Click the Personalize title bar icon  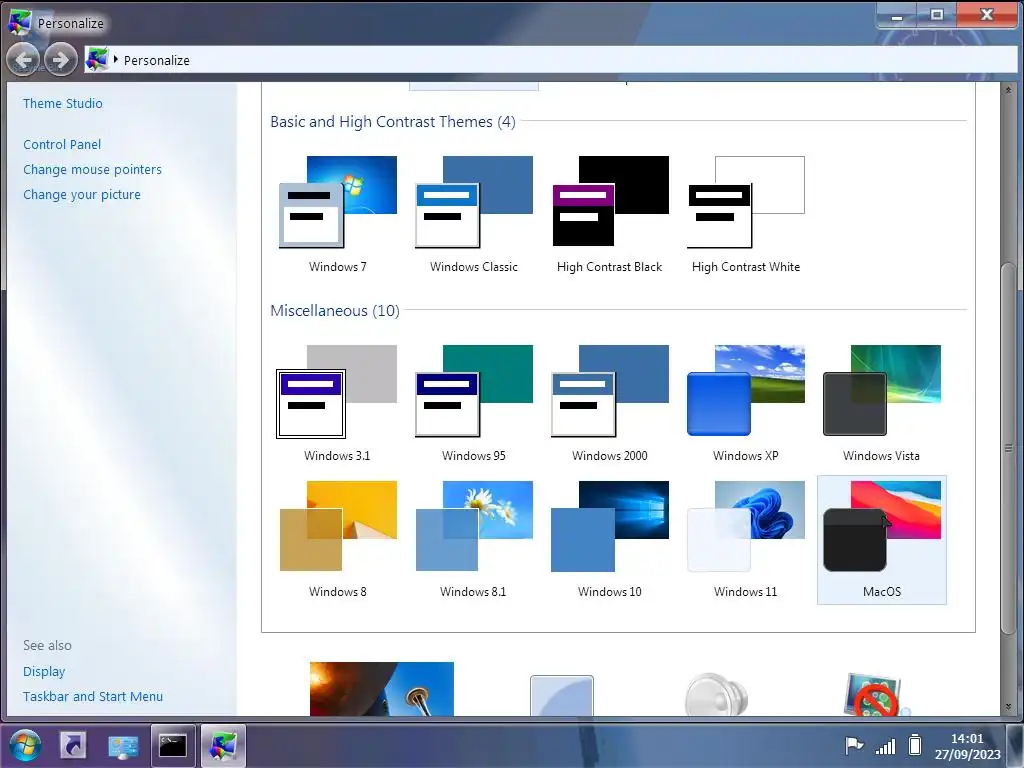(x=20, y=22)
